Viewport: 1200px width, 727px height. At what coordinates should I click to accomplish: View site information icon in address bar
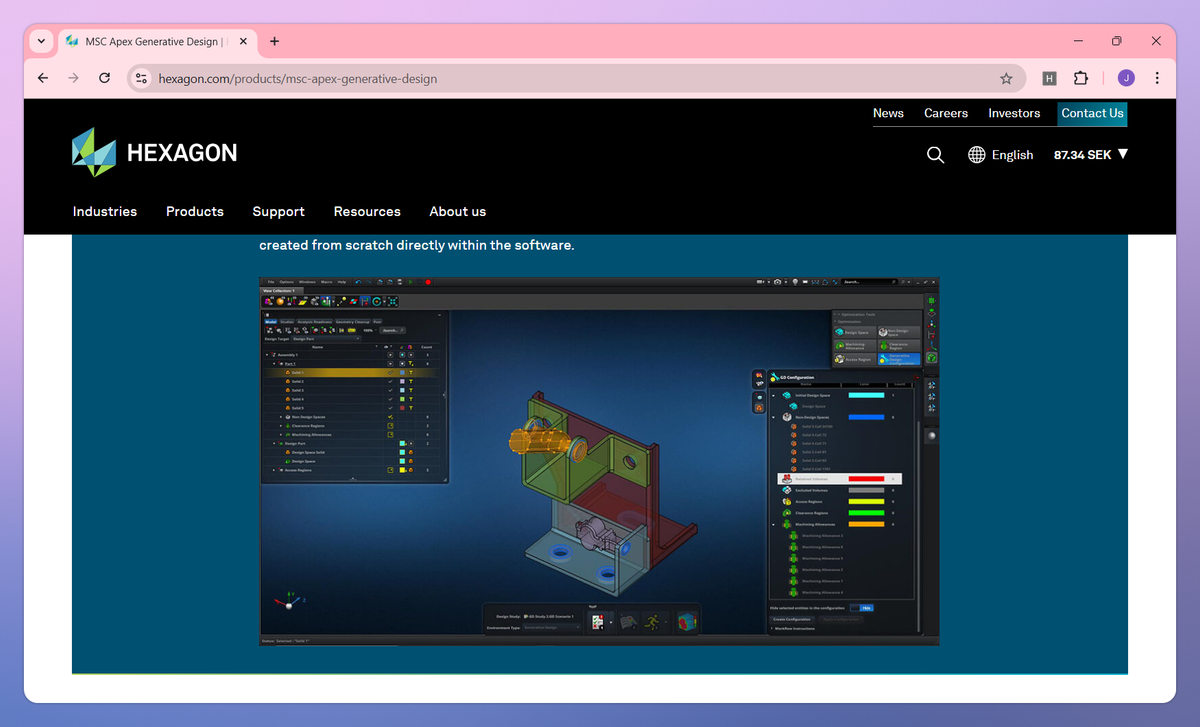point(141,78)
